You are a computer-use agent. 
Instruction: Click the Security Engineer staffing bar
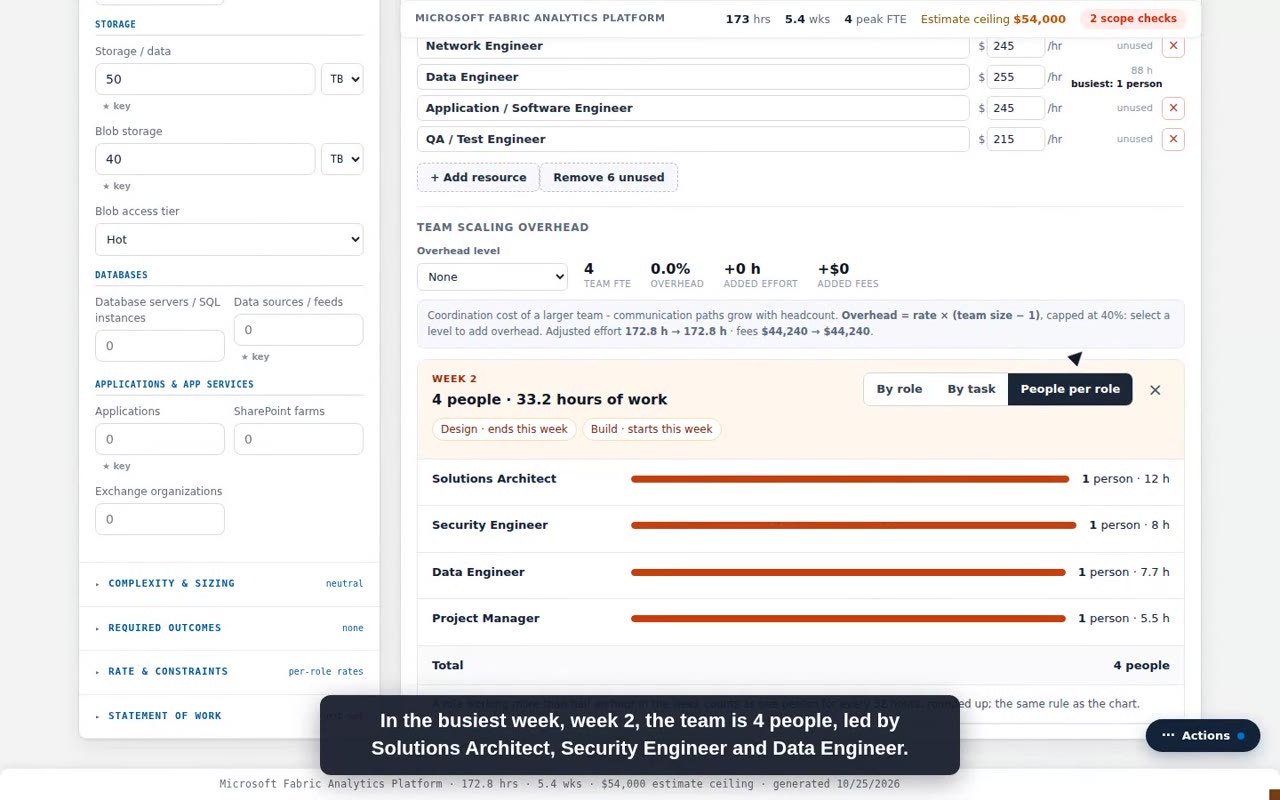(x=853, y=525)
